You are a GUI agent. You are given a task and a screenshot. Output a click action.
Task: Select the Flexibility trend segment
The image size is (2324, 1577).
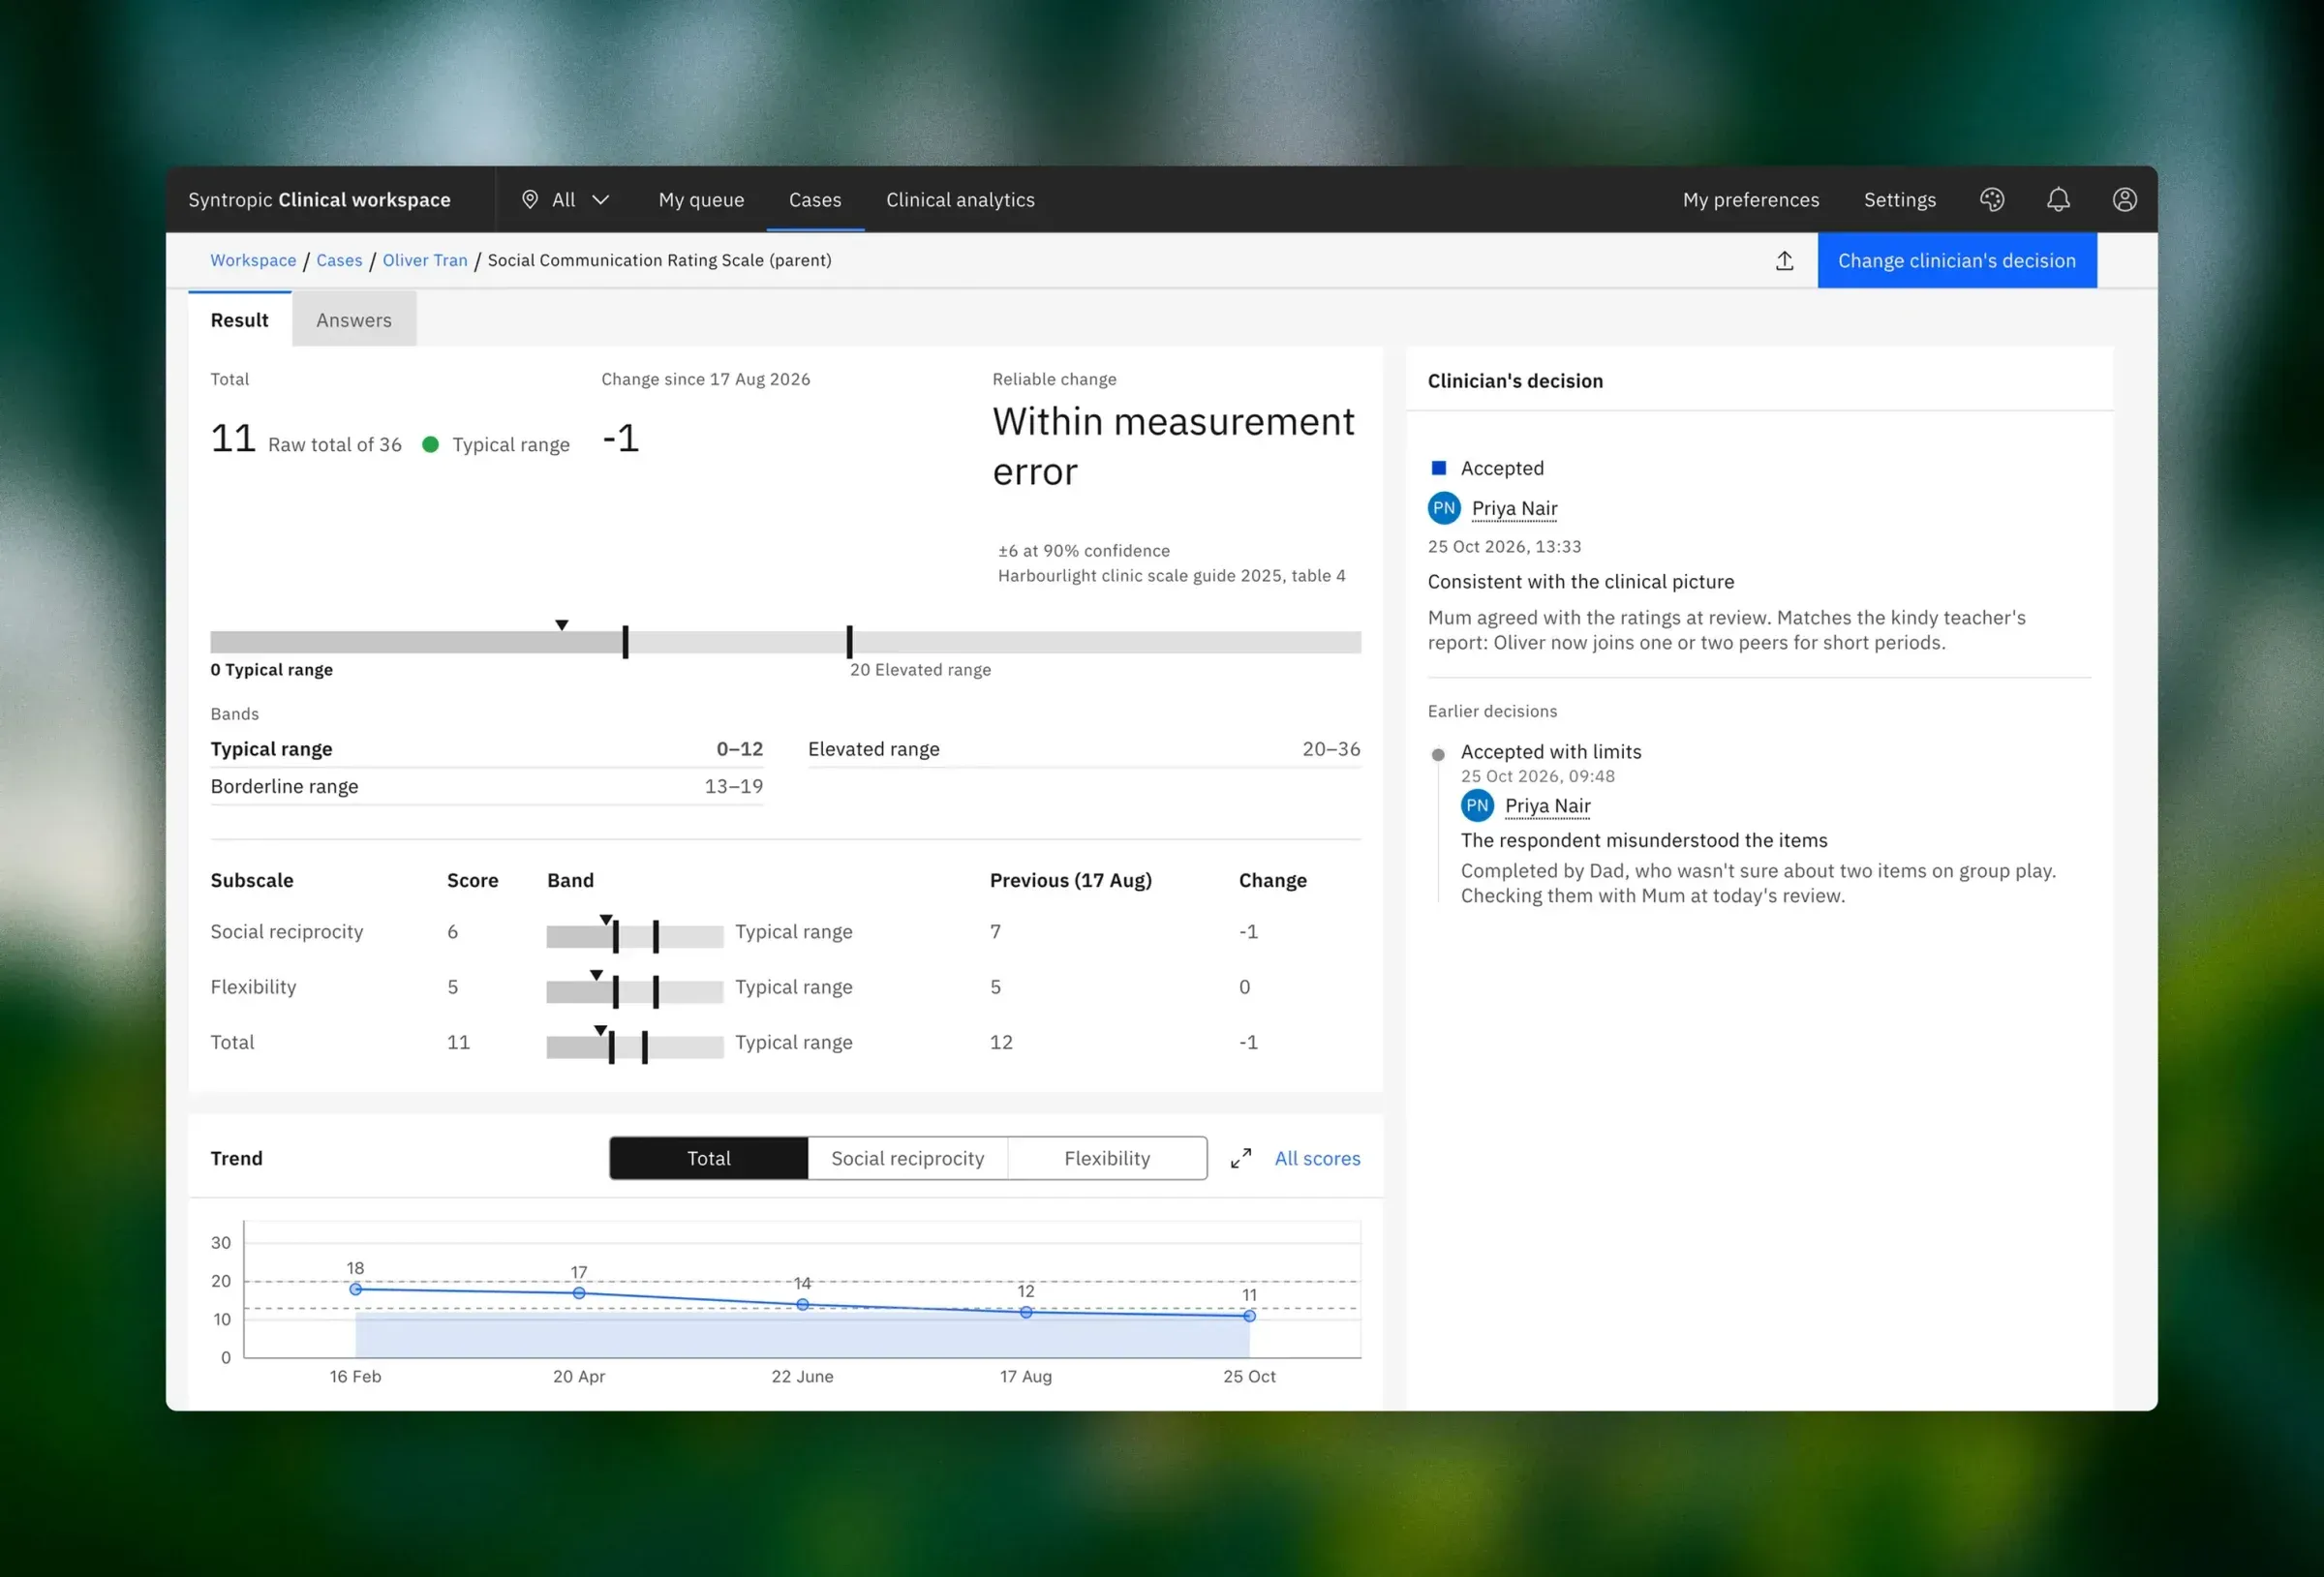[x=1107, y=1158]
